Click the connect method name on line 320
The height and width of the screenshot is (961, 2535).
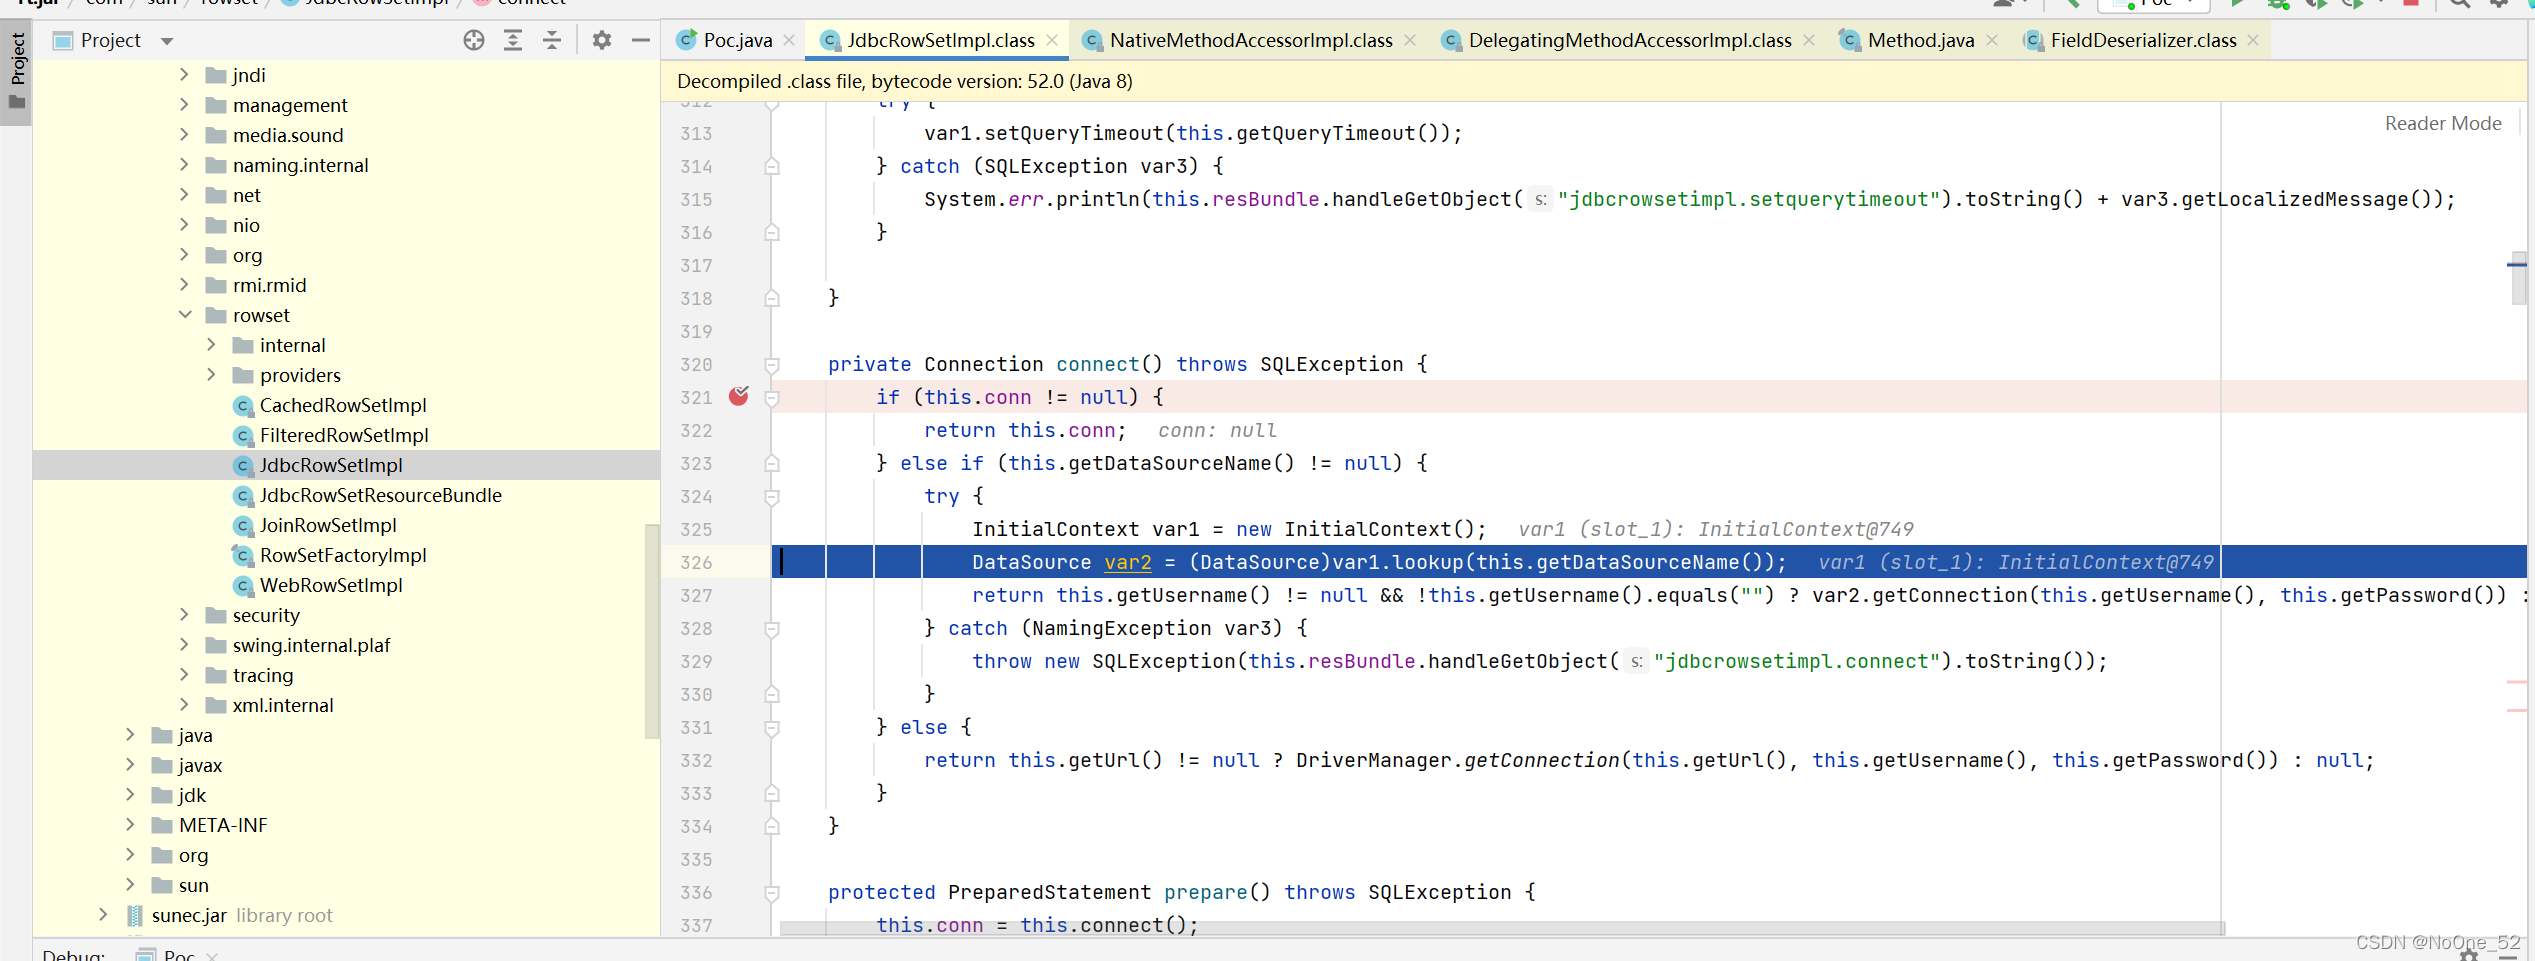coord(1097,364)
